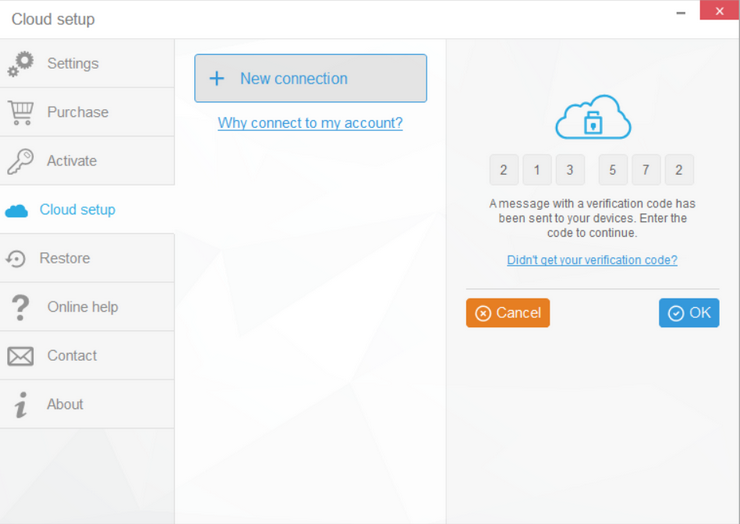This screenshot has height=524, width=740.
Task: Select the fourth code digit box showing 5
Action: tap(613, 170)
